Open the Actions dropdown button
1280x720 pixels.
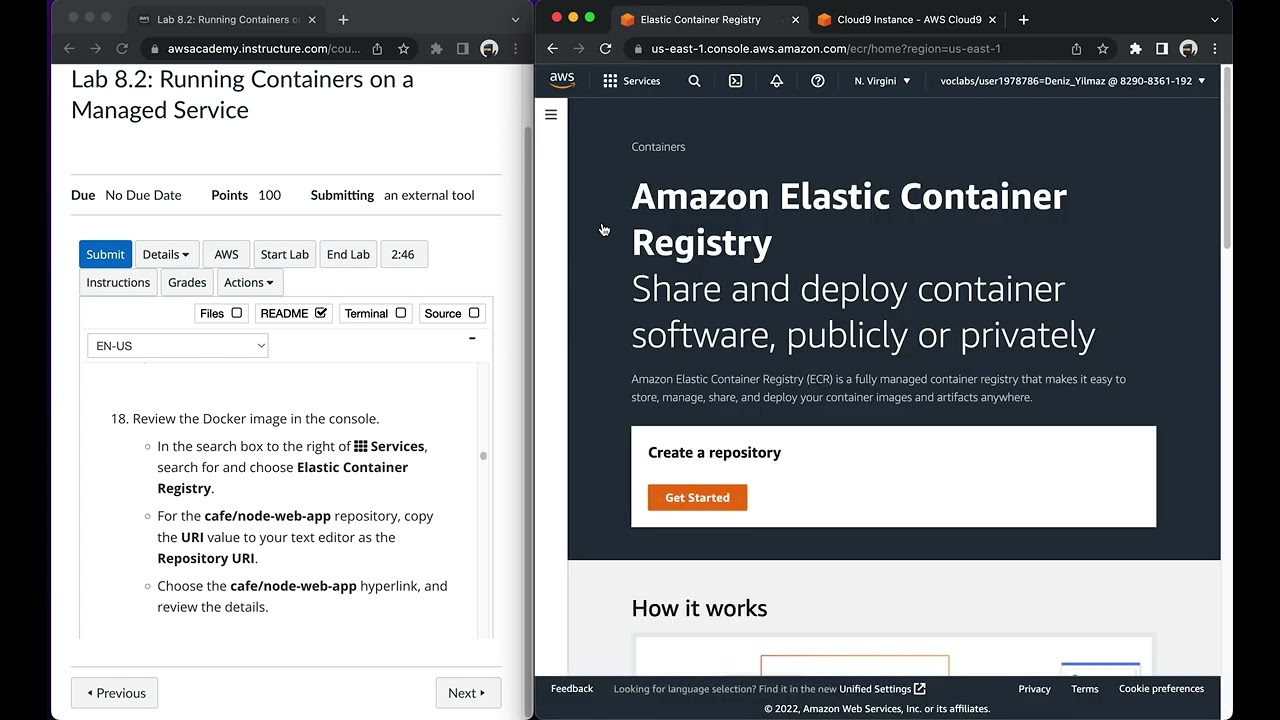pos(249,282)
